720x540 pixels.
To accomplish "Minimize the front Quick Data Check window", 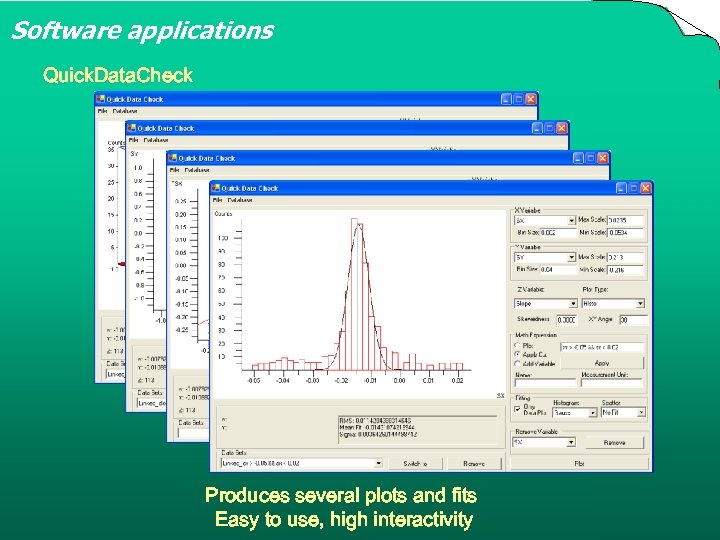I will pyautogui.click(x=621, y=188).
